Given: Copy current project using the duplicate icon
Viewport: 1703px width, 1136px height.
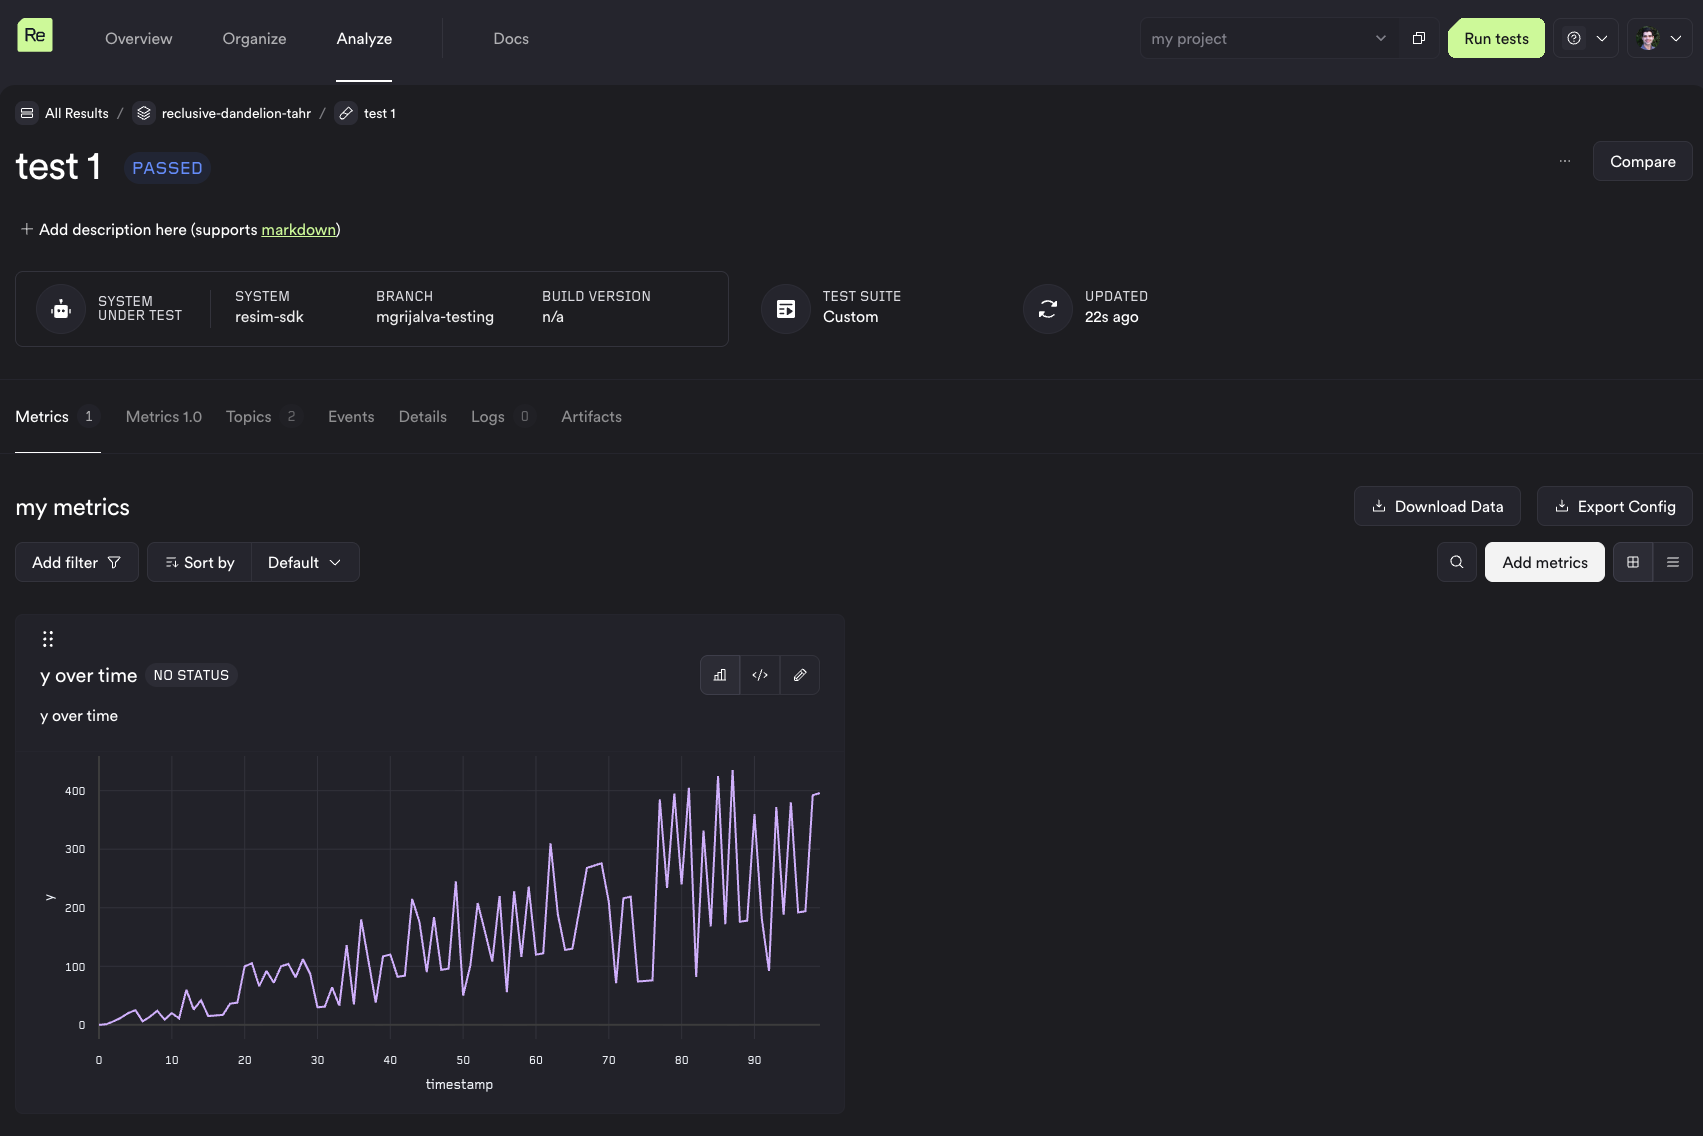Looking at the screenshot, I should 1417,38.
